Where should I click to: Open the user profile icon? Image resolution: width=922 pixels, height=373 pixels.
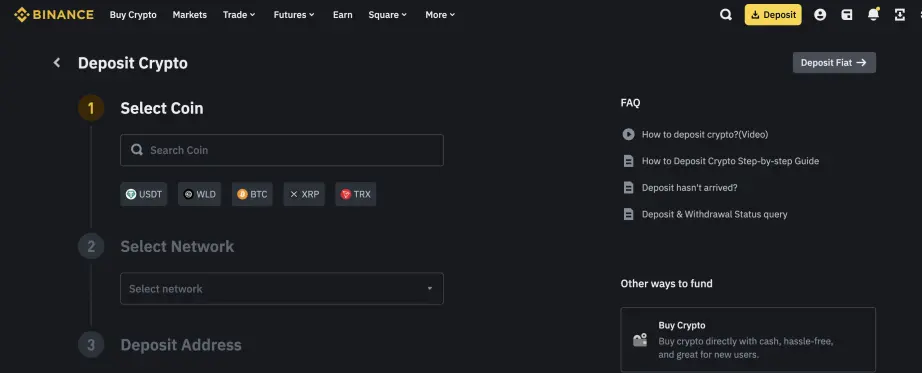tap(820, 15)
